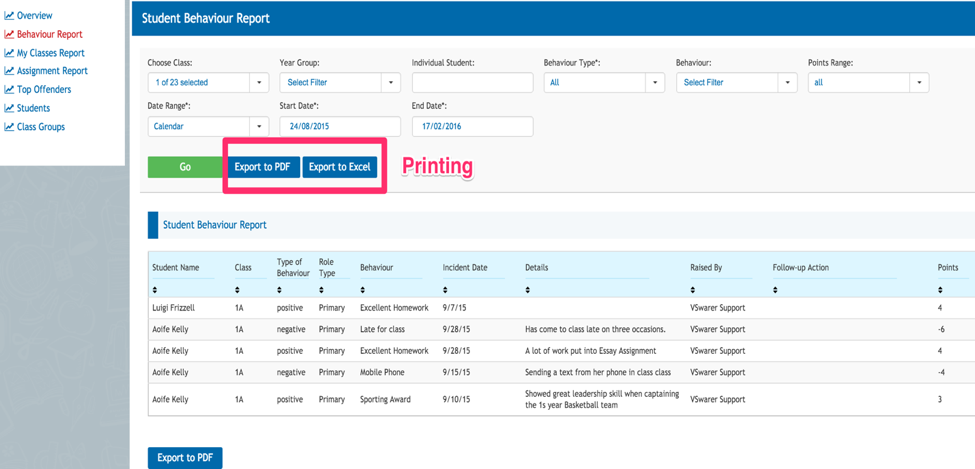Click the chart icon beside Behaviour Report

click(x=9, y=34)
